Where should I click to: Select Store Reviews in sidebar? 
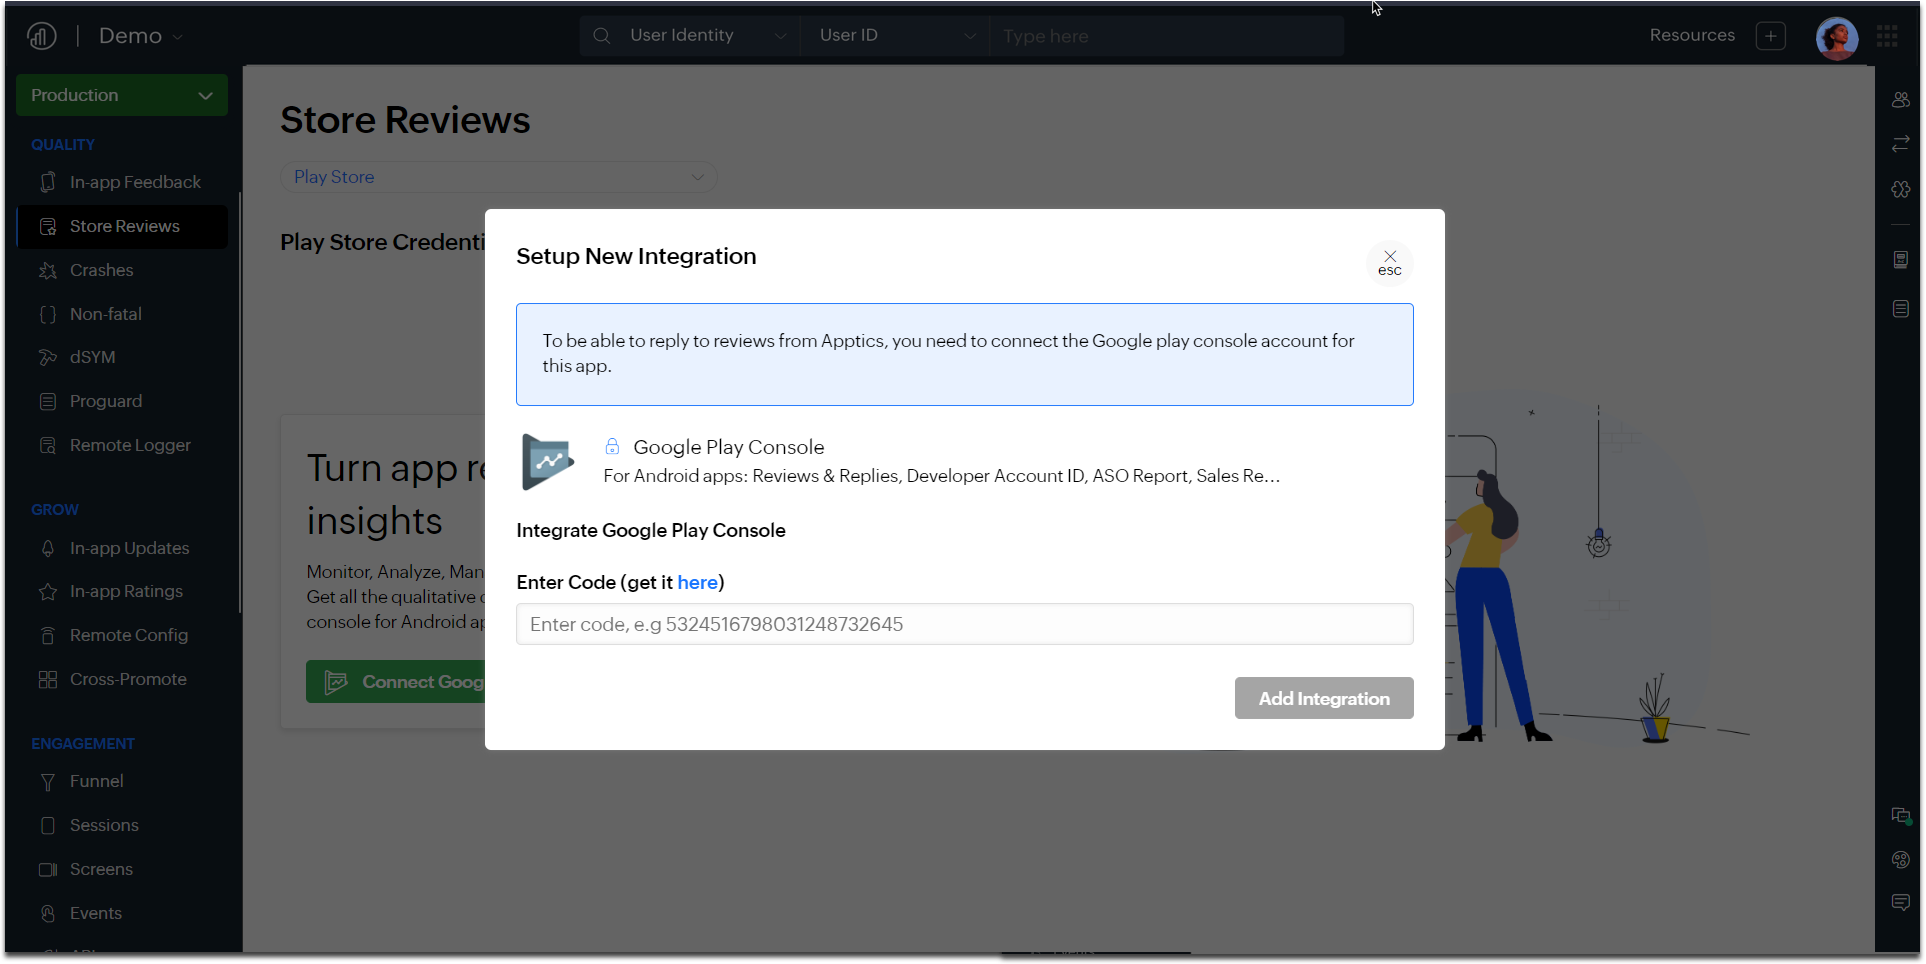(x=122, y=226)
